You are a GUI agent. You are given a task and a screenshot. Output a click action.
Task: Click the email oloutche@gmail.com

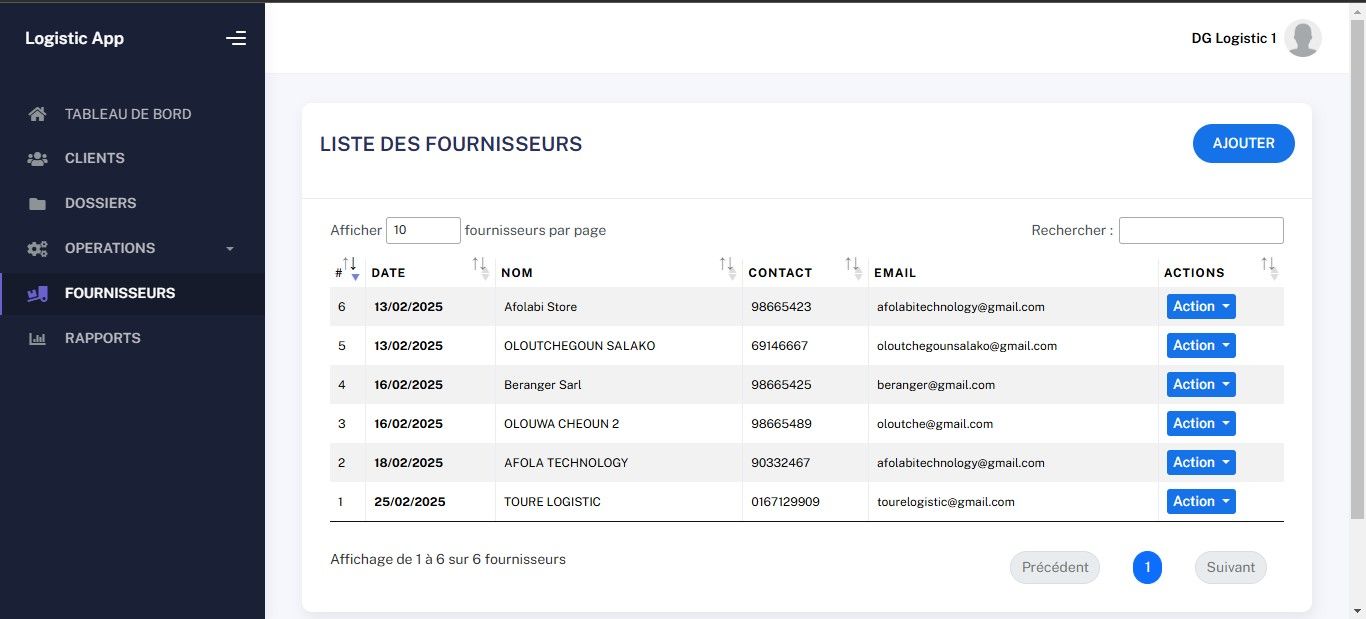click(935, 424)
